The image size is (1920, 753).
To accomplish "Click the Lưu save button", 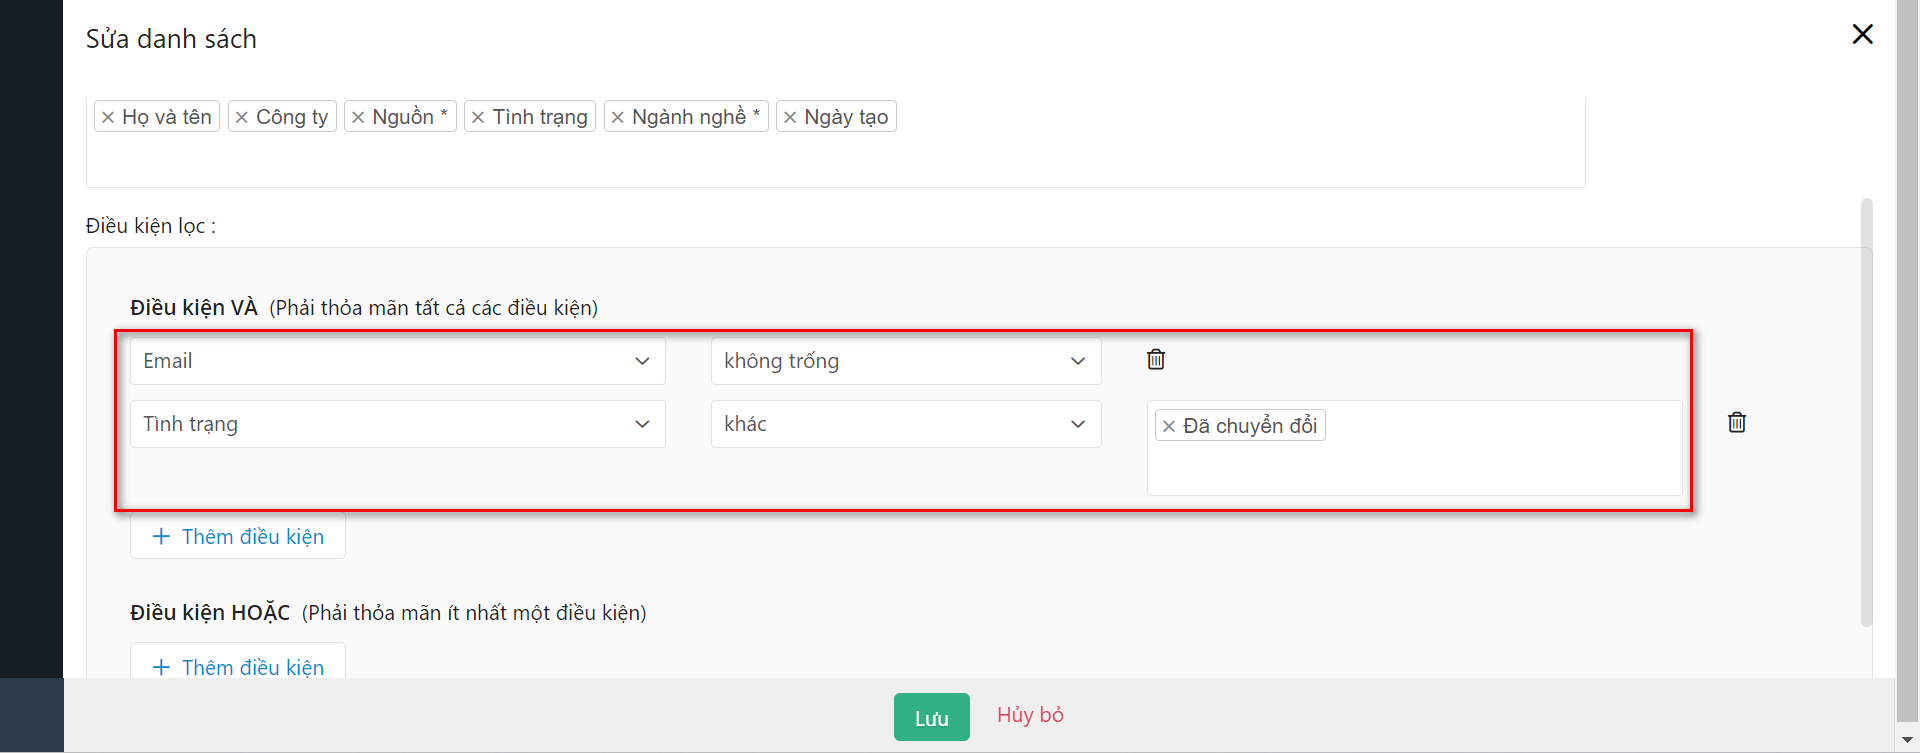I will coord(931,717).
